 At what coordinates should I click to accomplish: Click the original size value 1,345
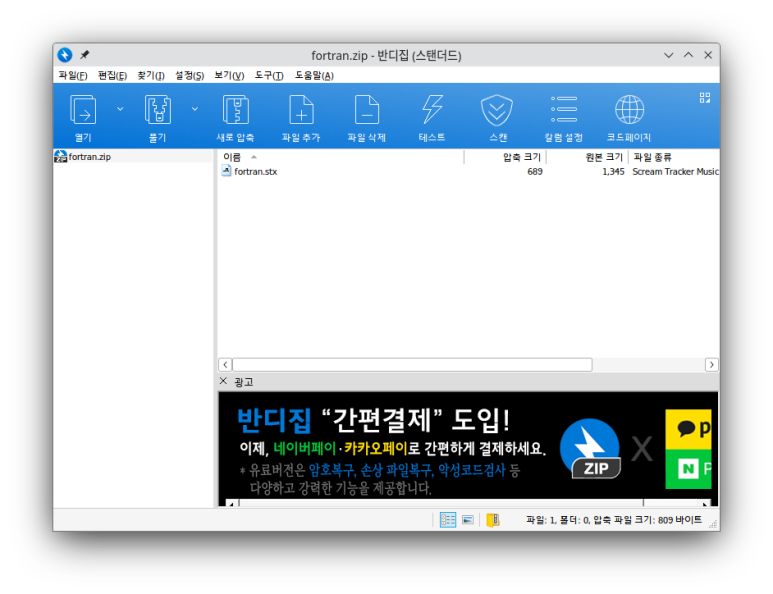tap(613, 172)
